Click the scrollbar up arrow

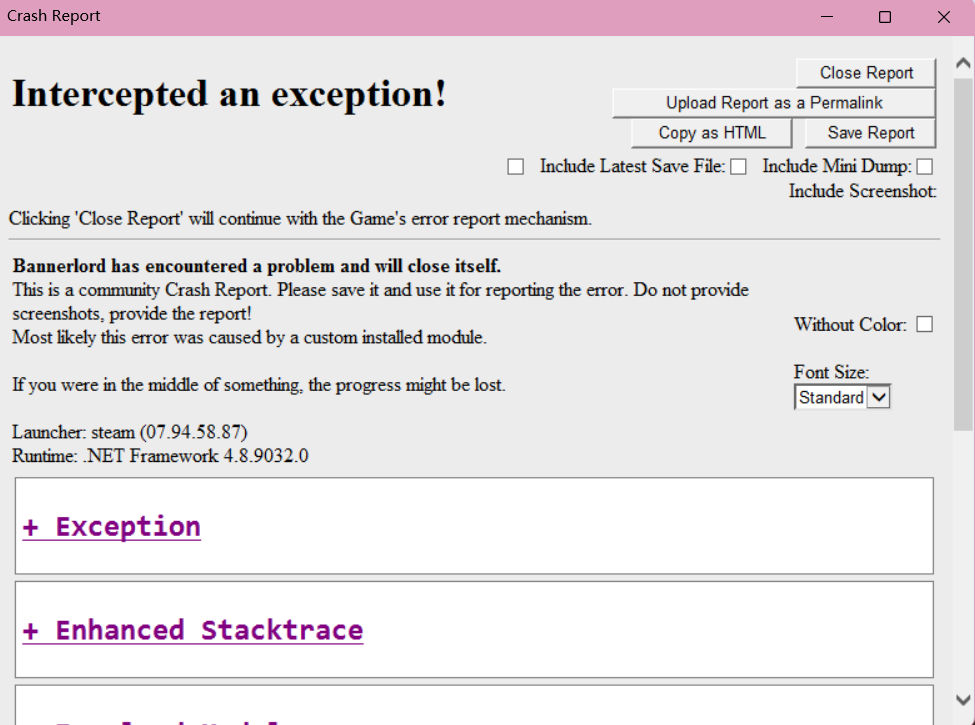pos(963,63)
